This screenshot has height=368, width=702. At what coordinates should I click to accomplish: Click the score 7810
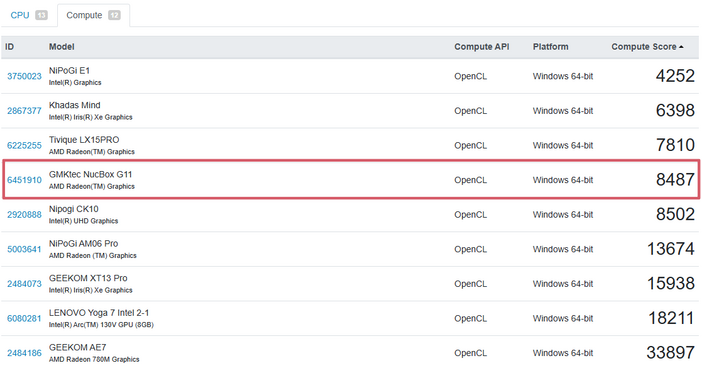(675, 145)
